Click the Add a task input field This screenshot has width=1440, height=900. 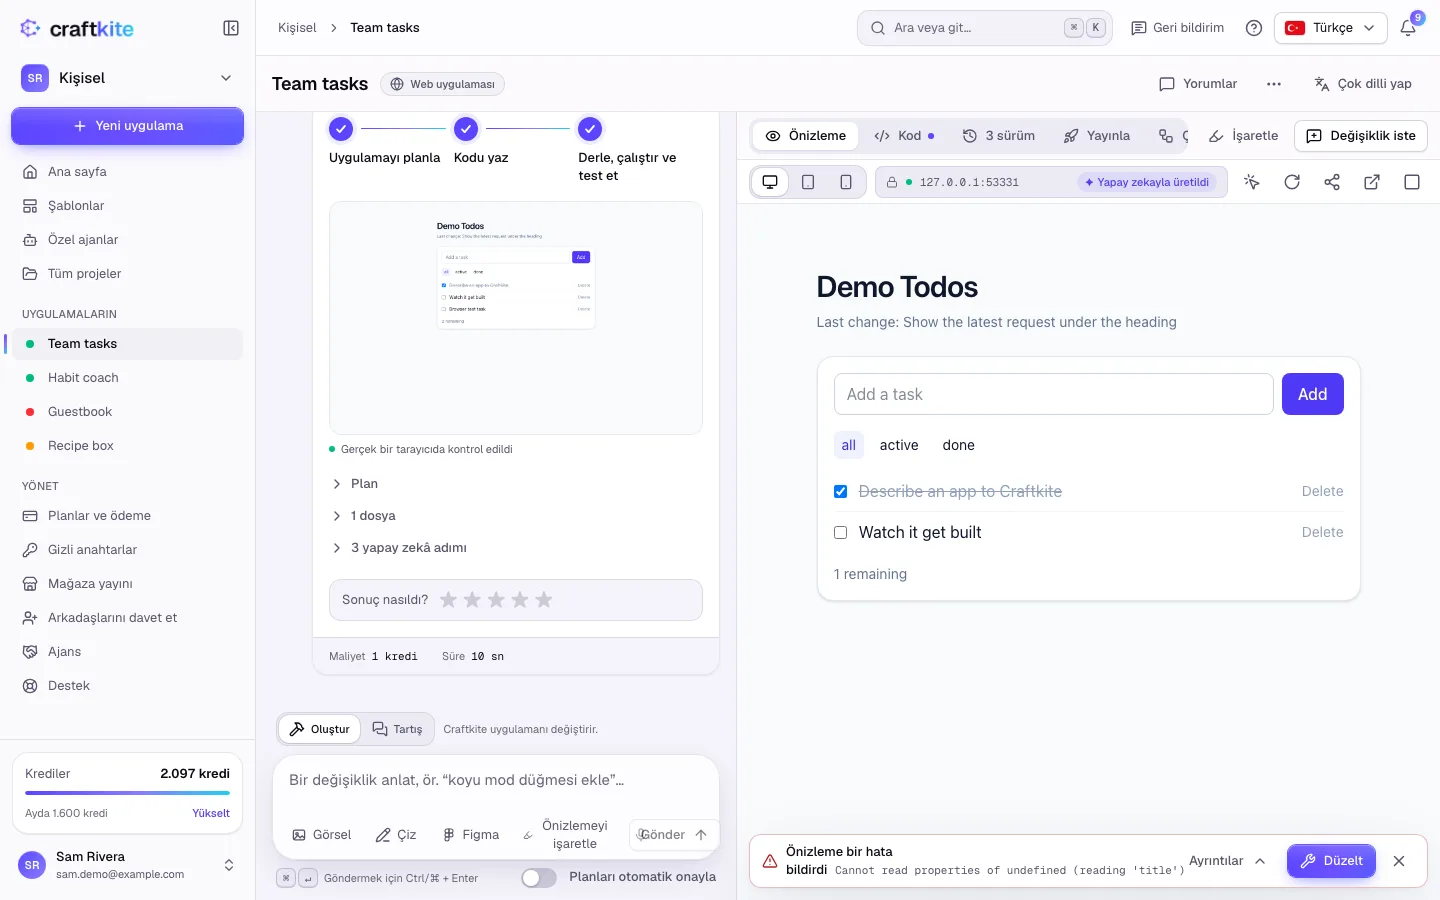(1053, 394)
